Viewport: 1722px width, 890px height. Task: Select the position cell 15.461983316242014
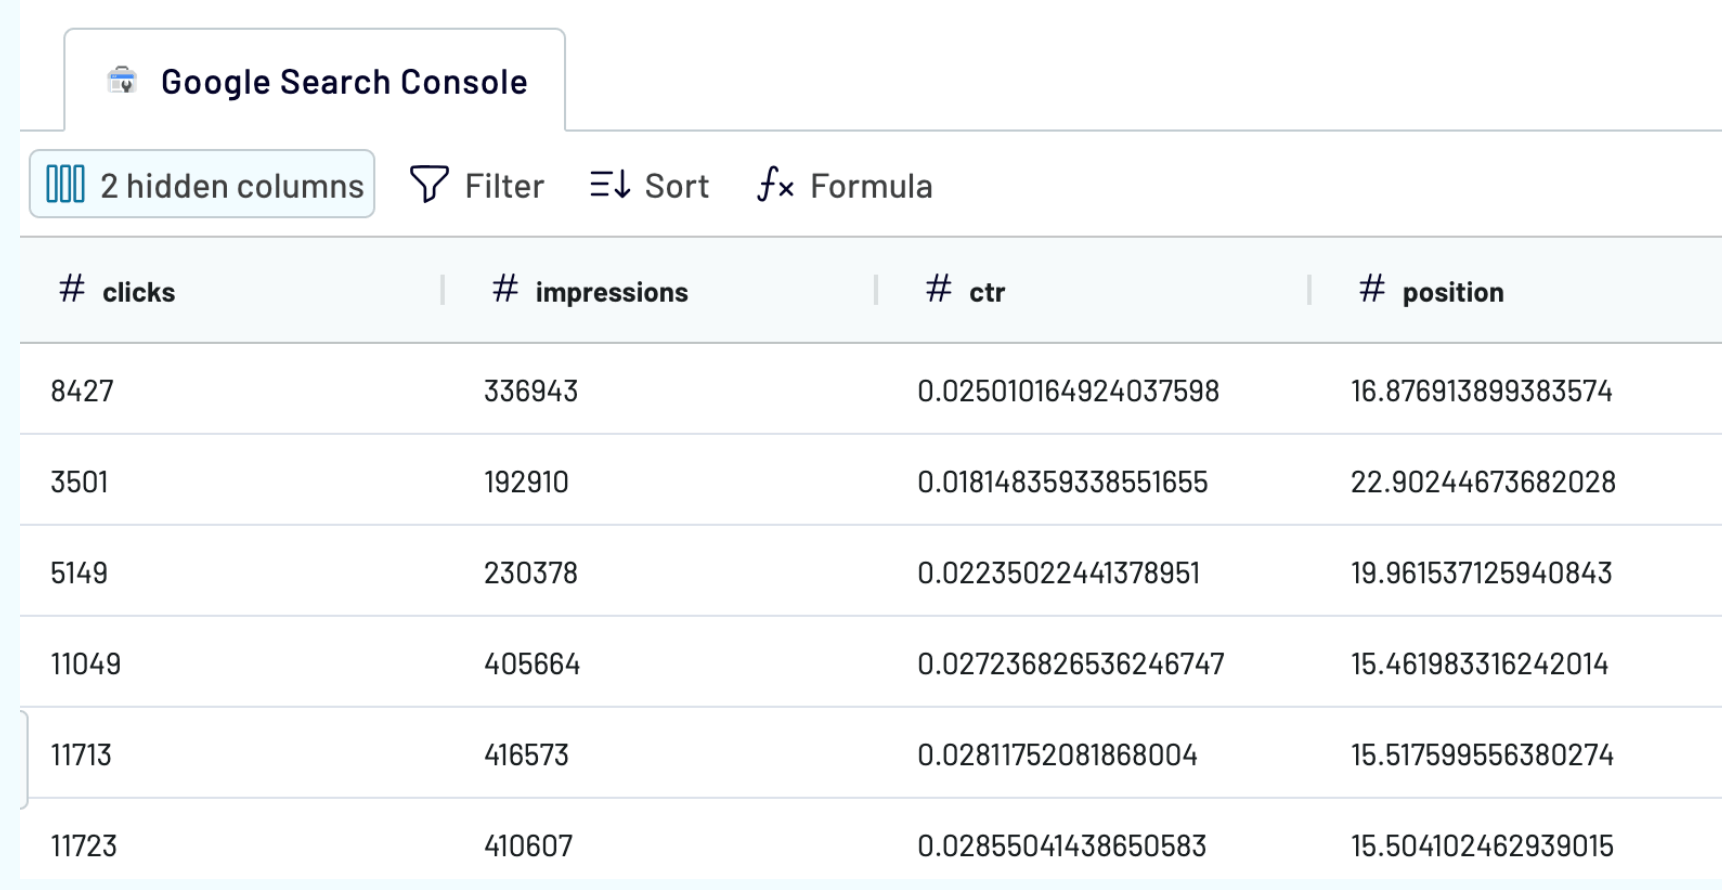[1479, 664]
